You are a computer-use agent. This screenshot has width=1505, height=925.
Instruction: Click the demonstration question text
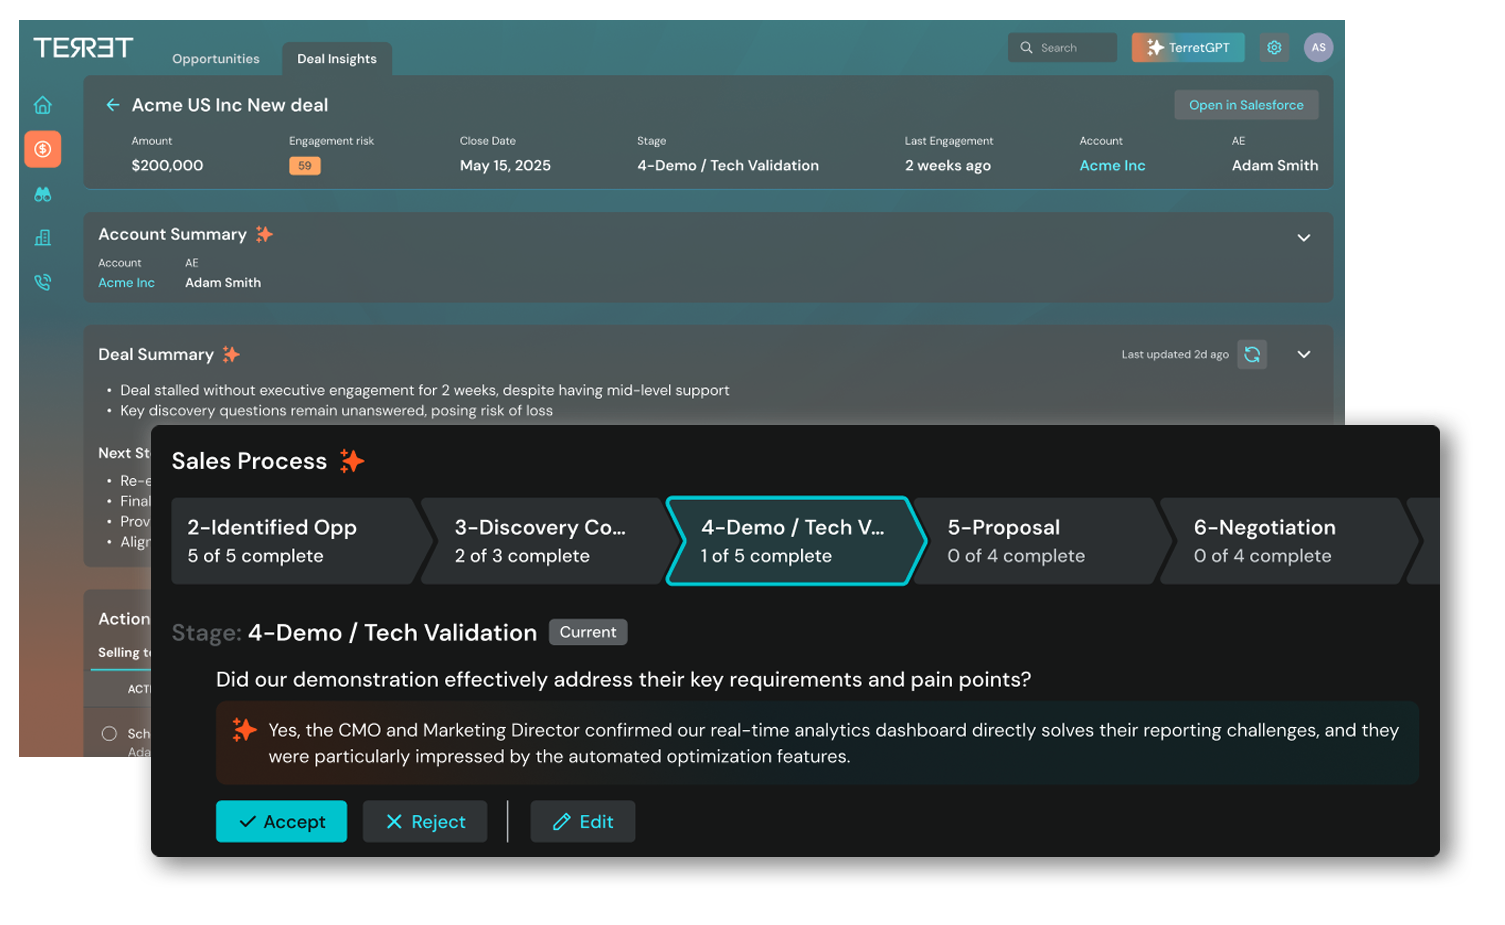(x=624, y=680)
